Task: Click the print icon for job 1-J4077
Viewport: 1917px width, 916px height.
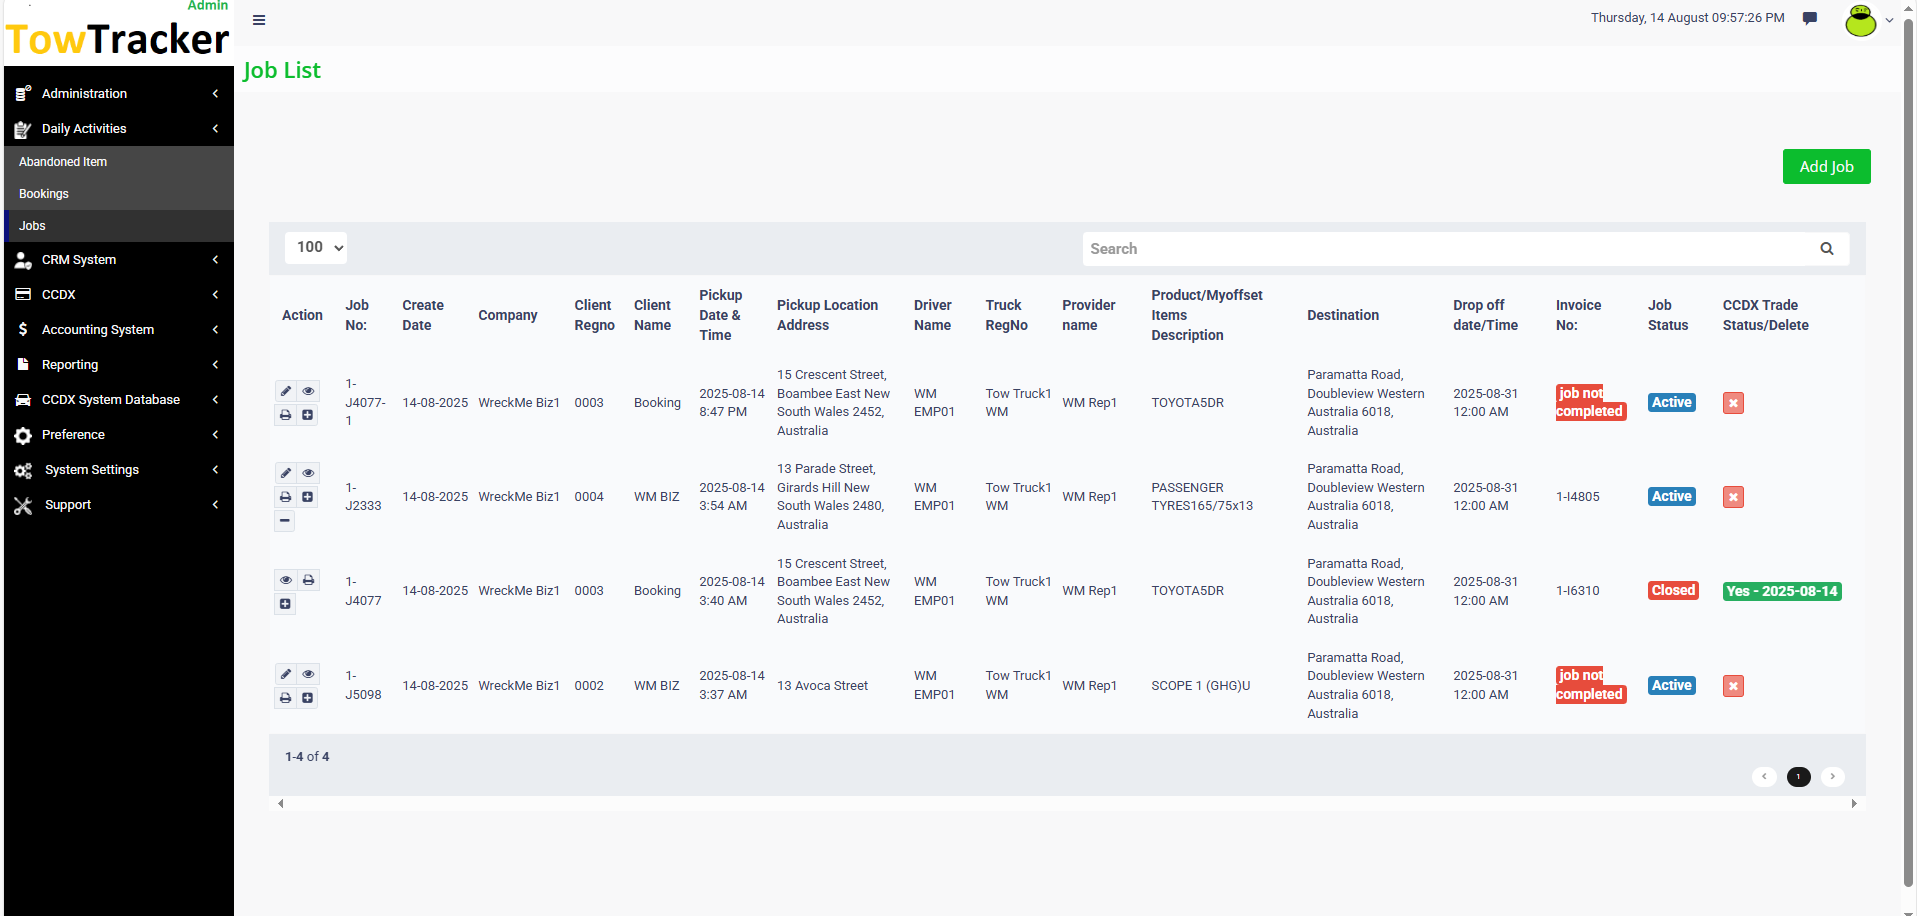Action: (x=308, y=580)
